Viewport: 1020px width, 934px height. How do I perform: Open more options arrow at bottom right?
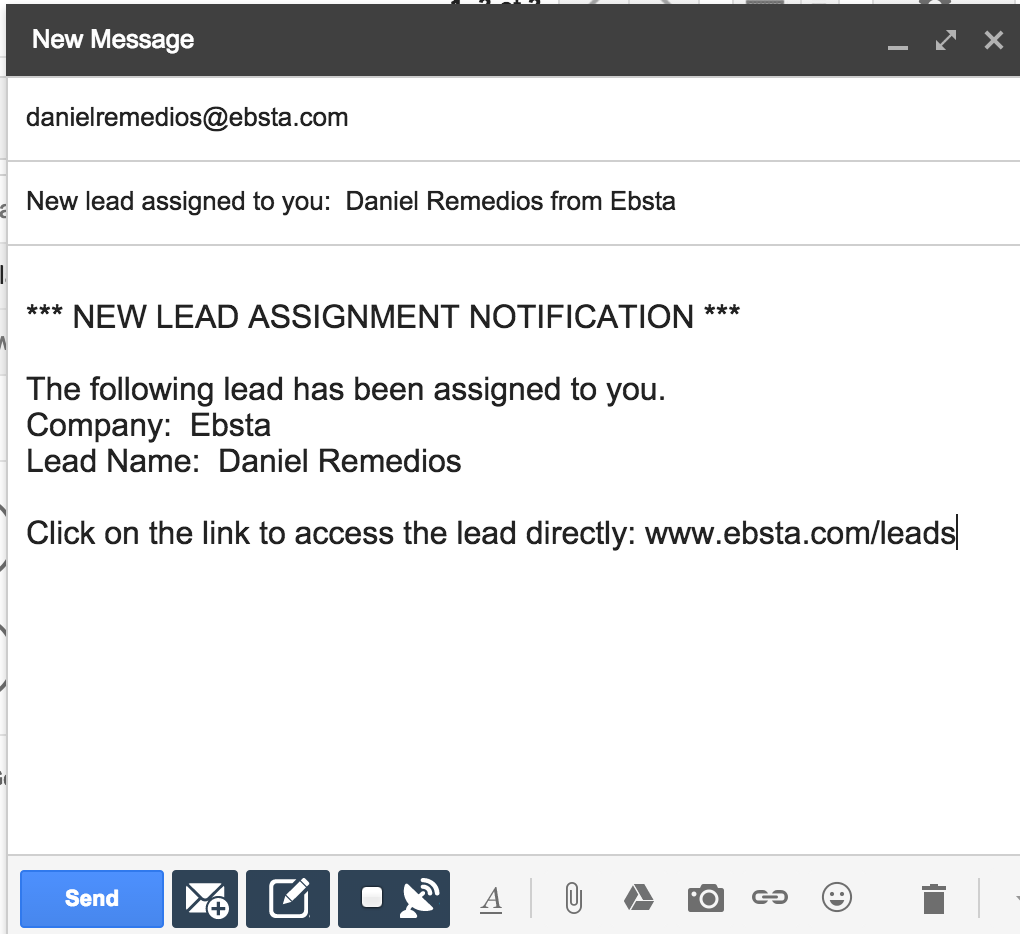pos(1014,899)
